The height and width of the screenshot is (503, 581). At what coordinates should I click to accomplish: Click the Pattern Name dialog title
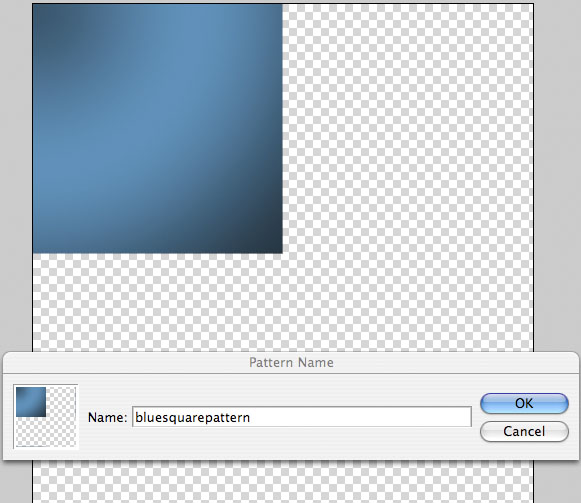291,362
